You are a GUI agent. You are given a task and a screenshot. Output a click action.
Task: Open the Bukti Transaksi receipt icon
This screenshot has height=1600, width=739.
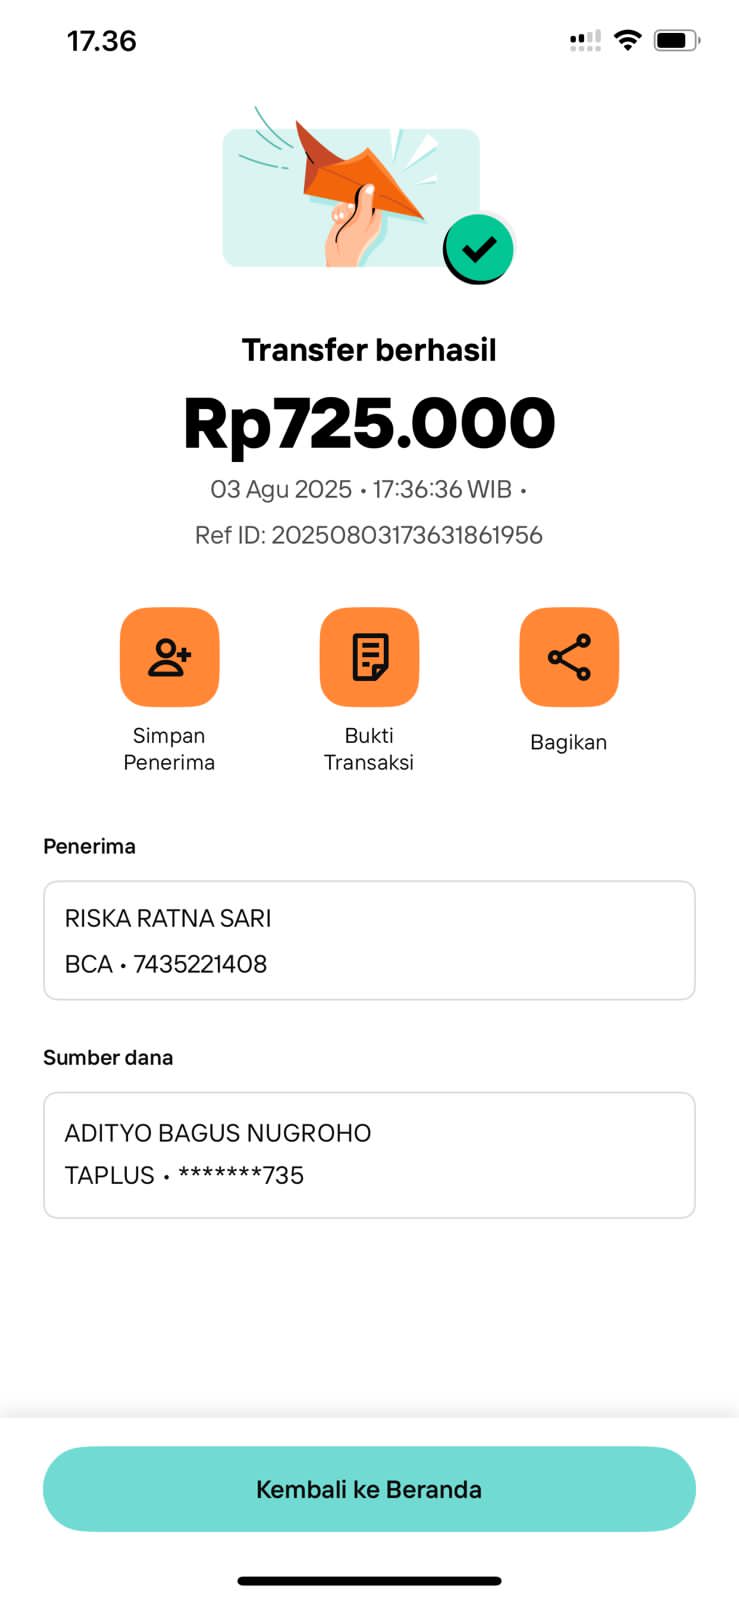point(369,657)
